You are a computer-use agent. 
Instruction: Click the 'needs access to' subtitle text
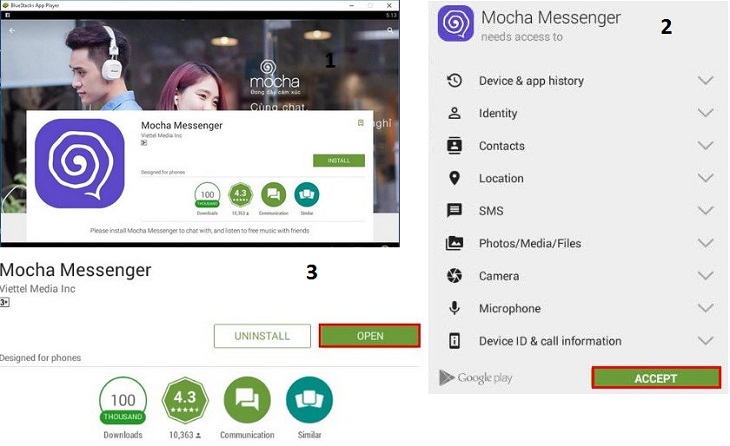(x=522, y=37)
